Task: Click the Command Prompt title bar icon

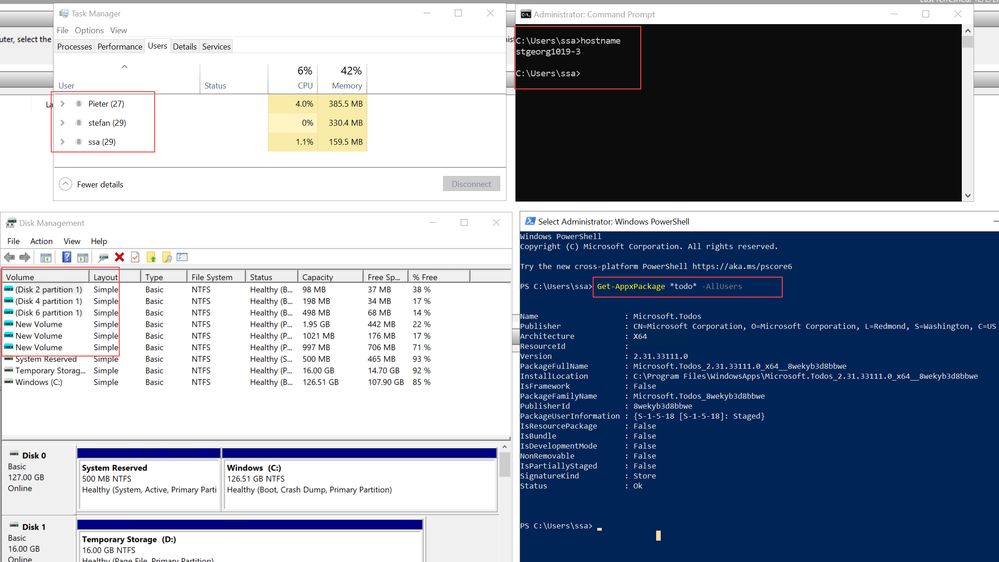Action: [526, 14]
